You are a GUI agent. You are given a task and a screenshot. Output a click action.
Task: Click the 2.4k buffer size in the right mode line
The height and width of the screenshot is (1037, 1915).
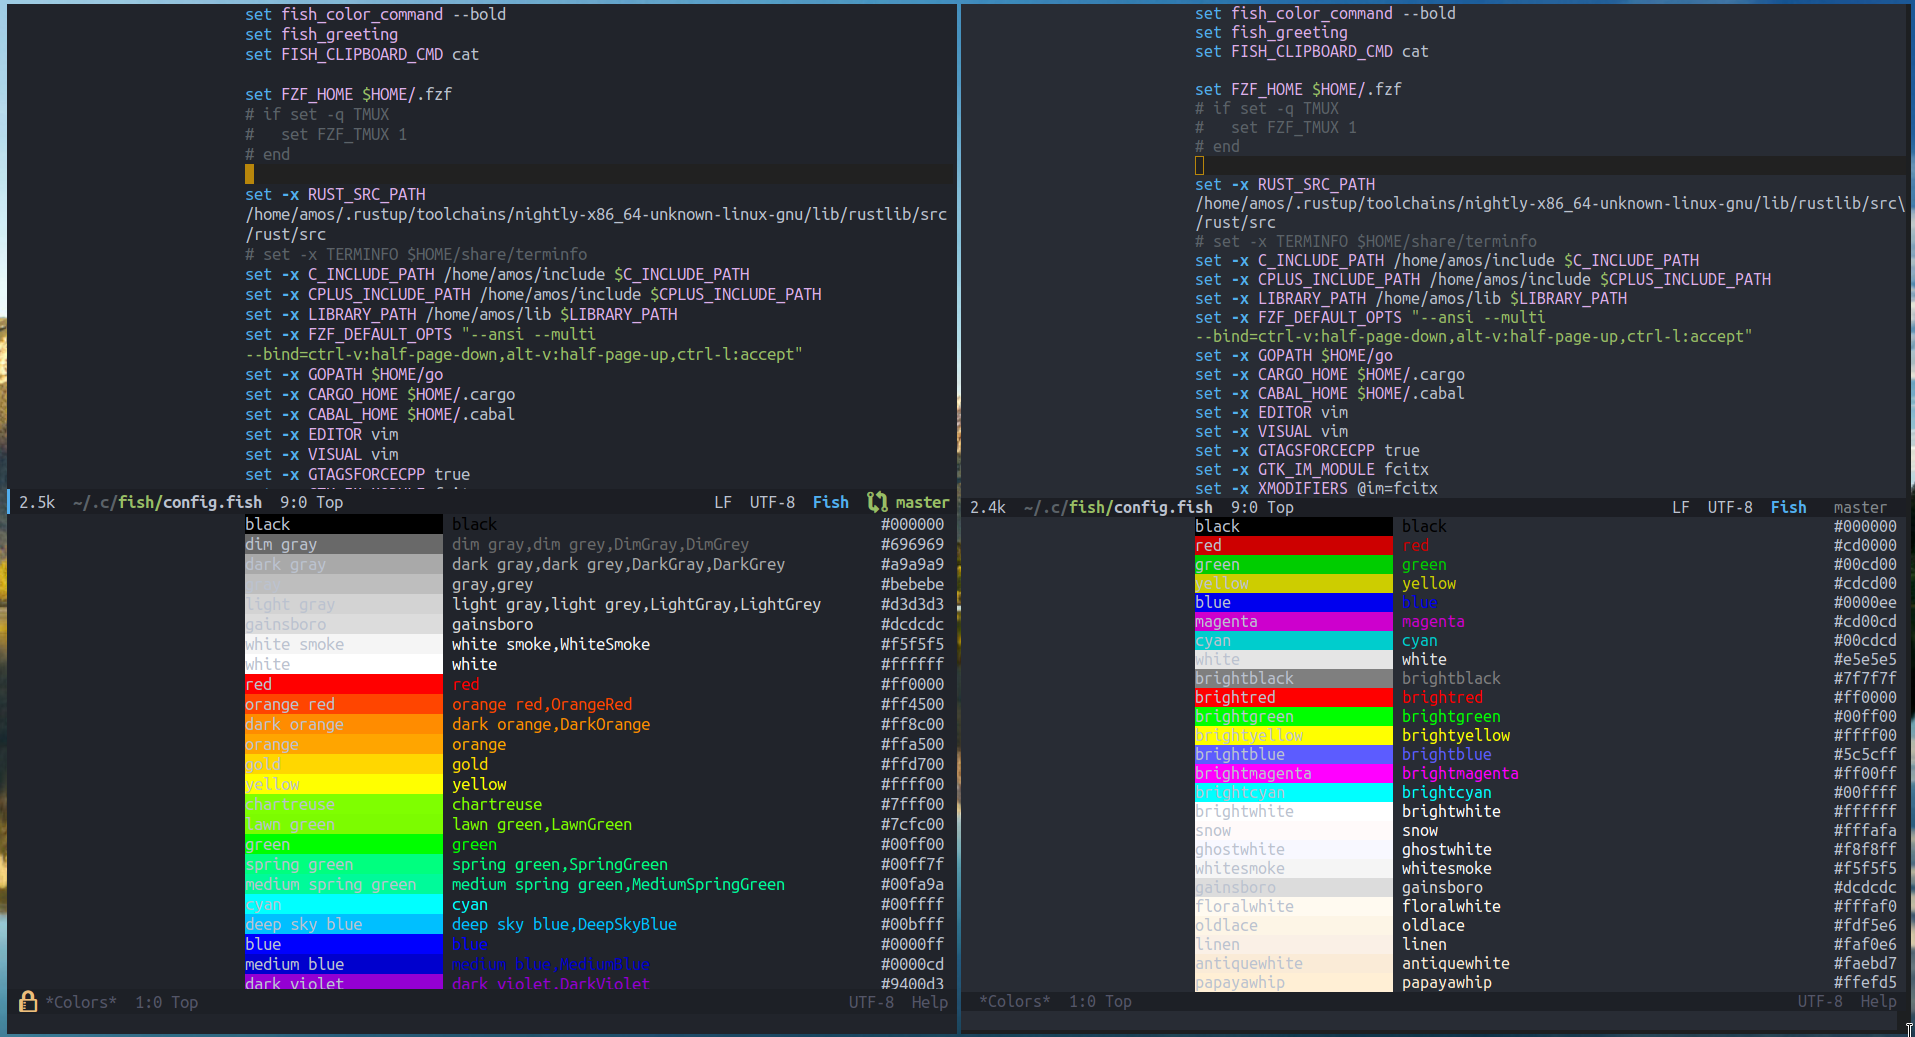click(988, 507)
